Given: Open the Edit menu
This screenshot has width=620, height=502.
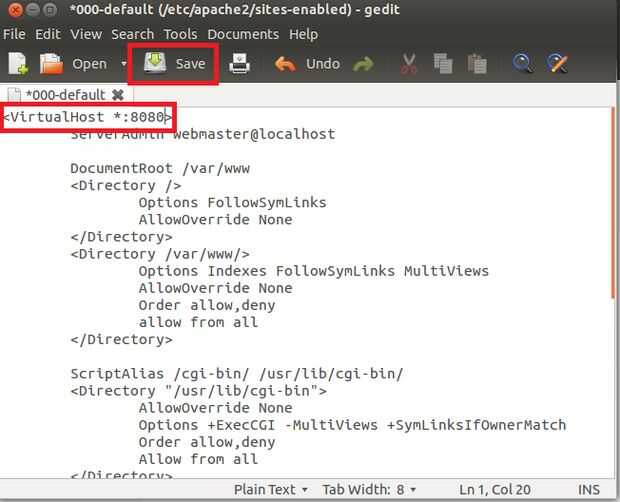Looking at the screenshot, I should tap(48, 34).
